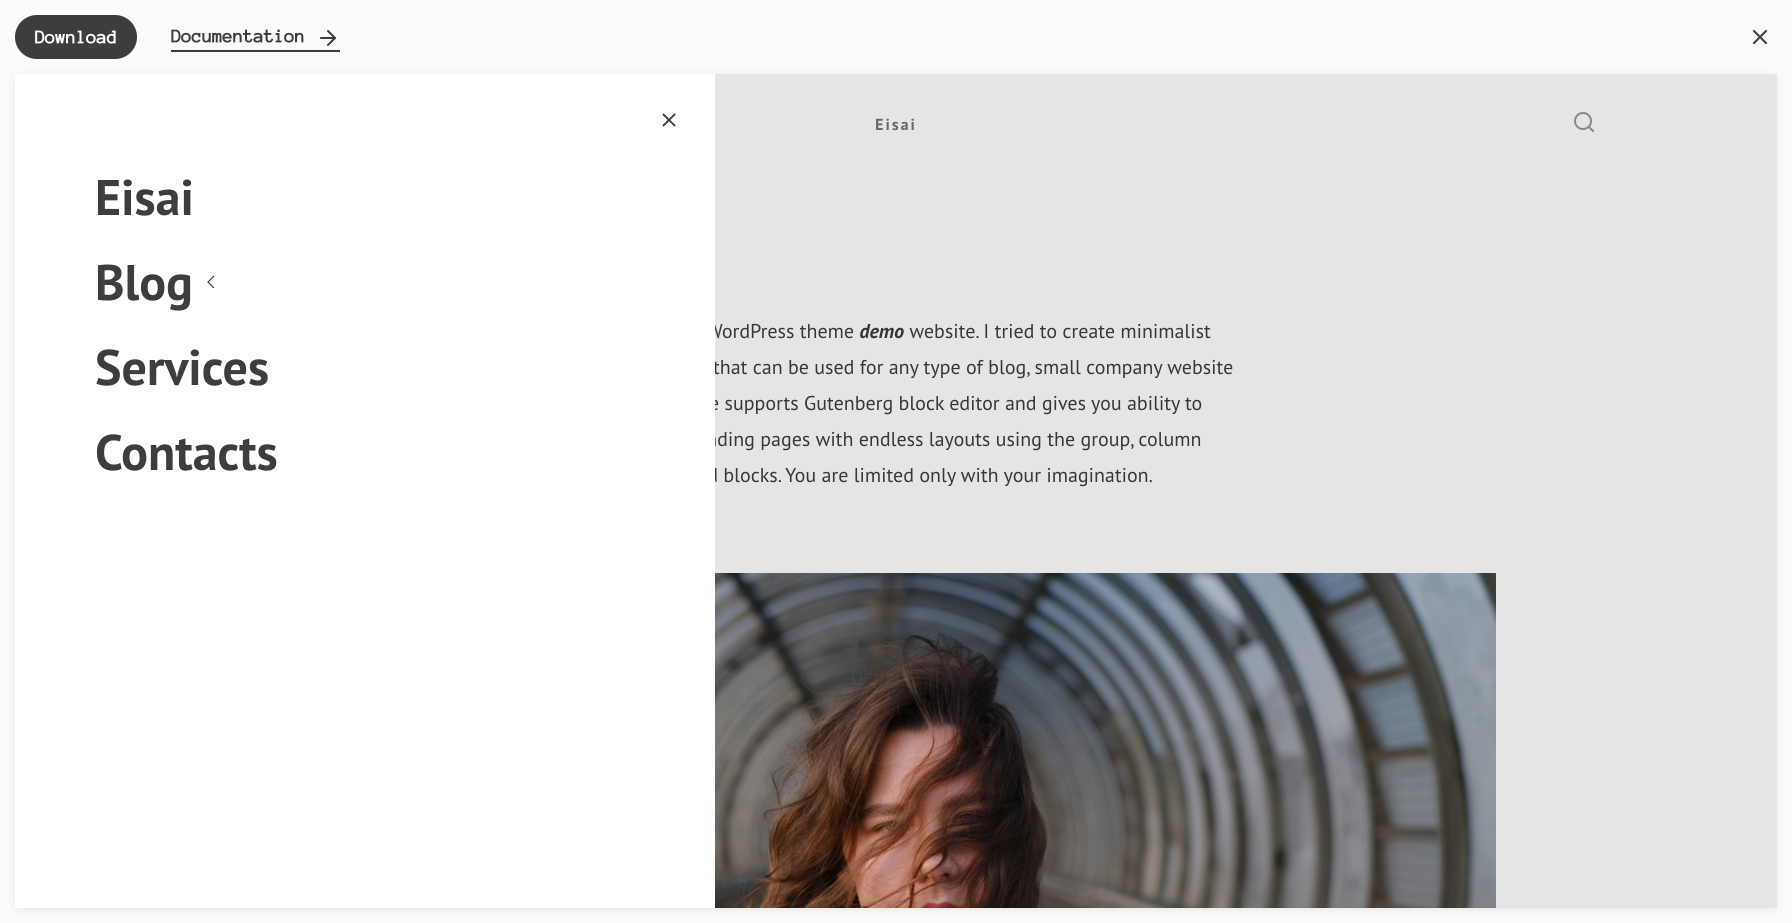Go to Blog menu item
Image resolution: width=1792 pixels, height=923 pixels.
[x=143, y=283]
